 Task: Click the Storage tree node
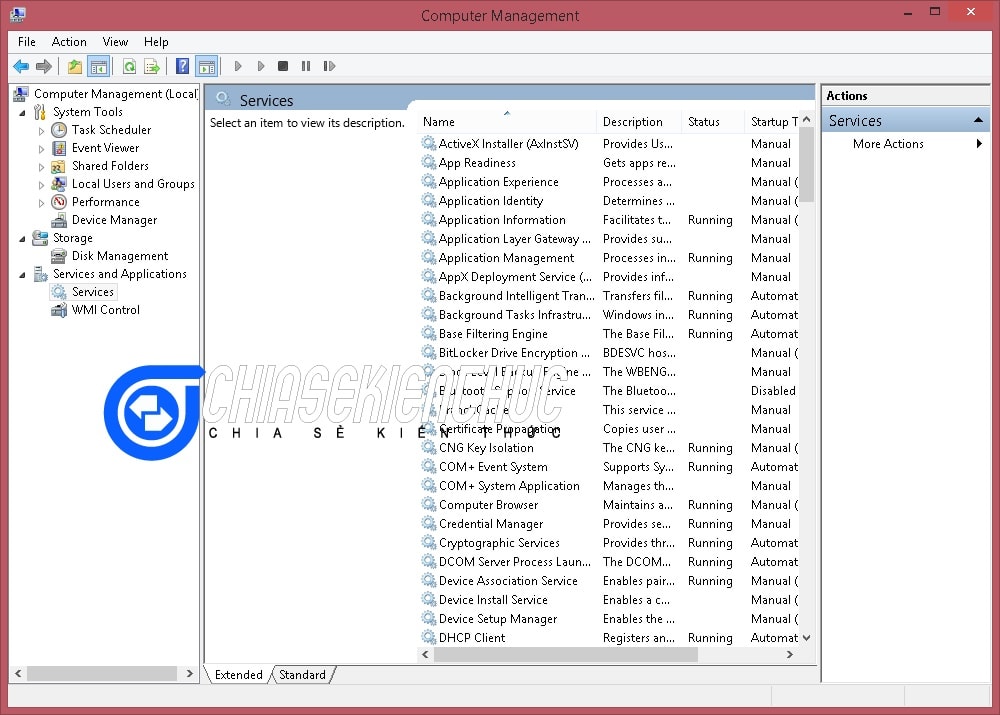pyautogui.click(x=72, y=238)
